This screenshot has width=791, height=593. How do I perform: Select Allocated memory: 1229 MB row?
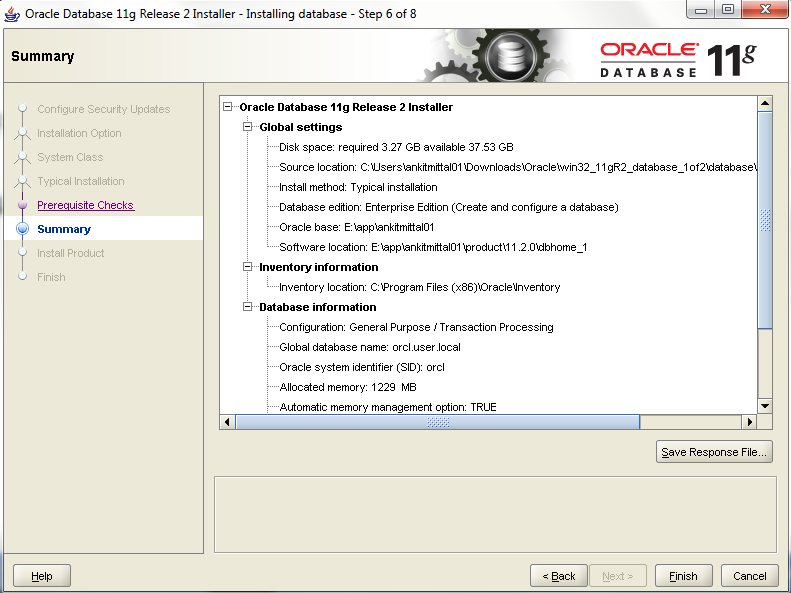coord(348,387)
